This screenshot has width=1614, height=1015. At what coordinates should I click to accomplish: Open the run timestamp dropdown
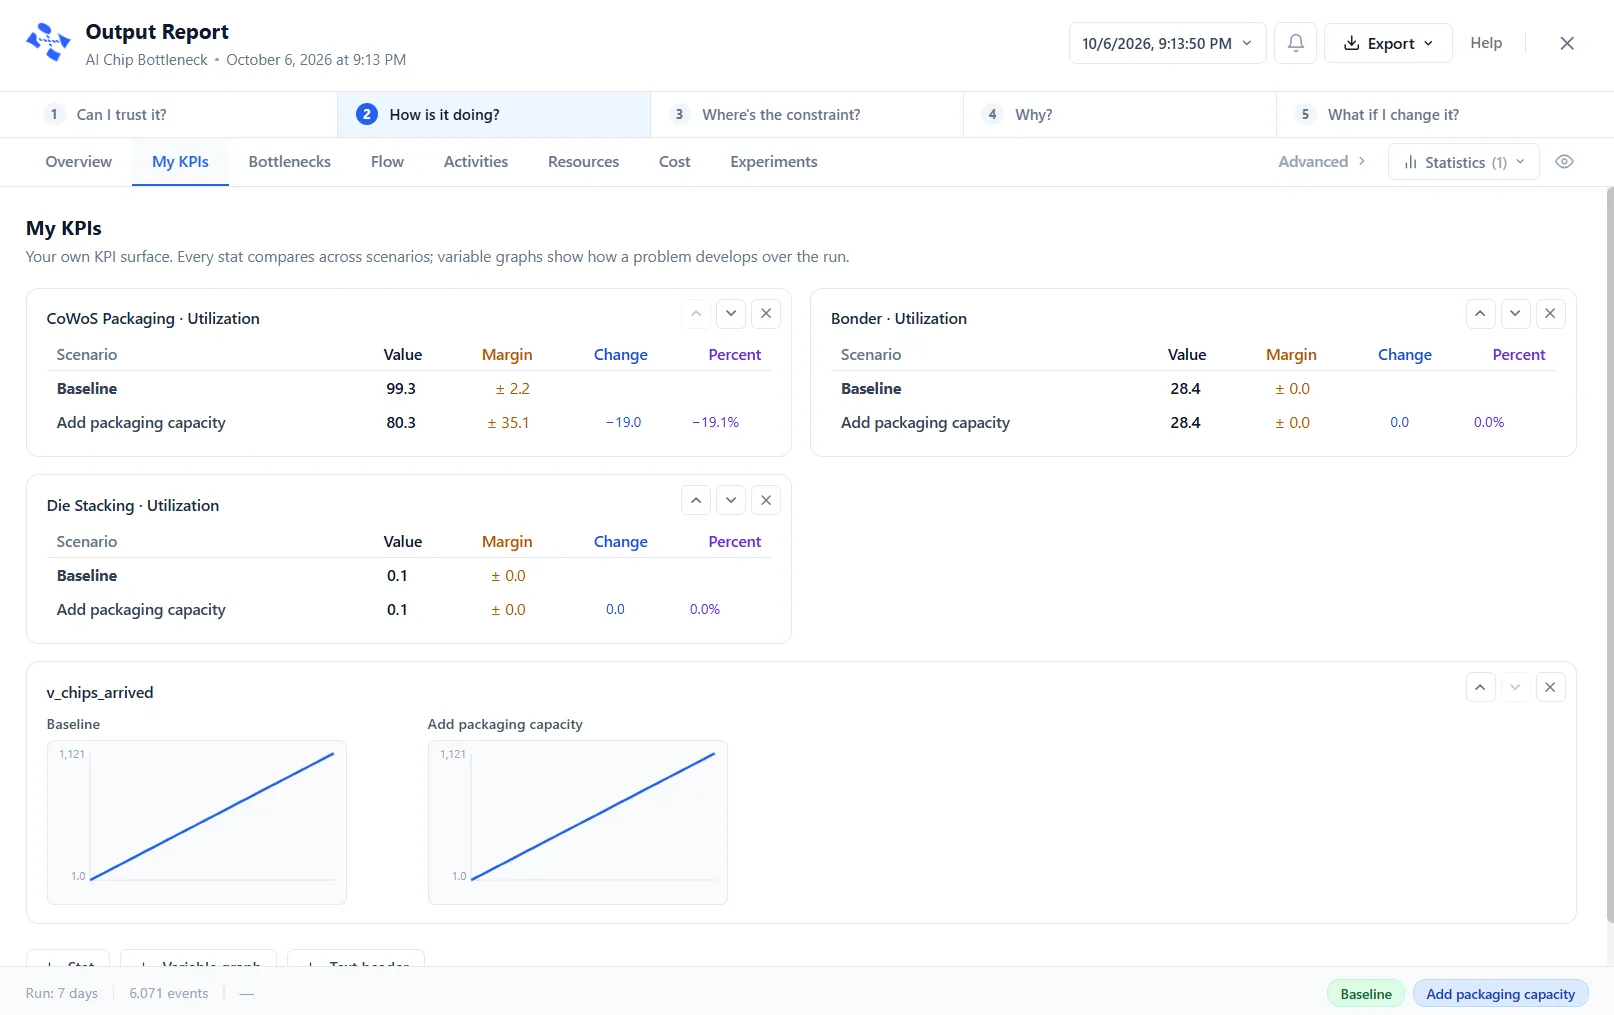point(1167,43)
